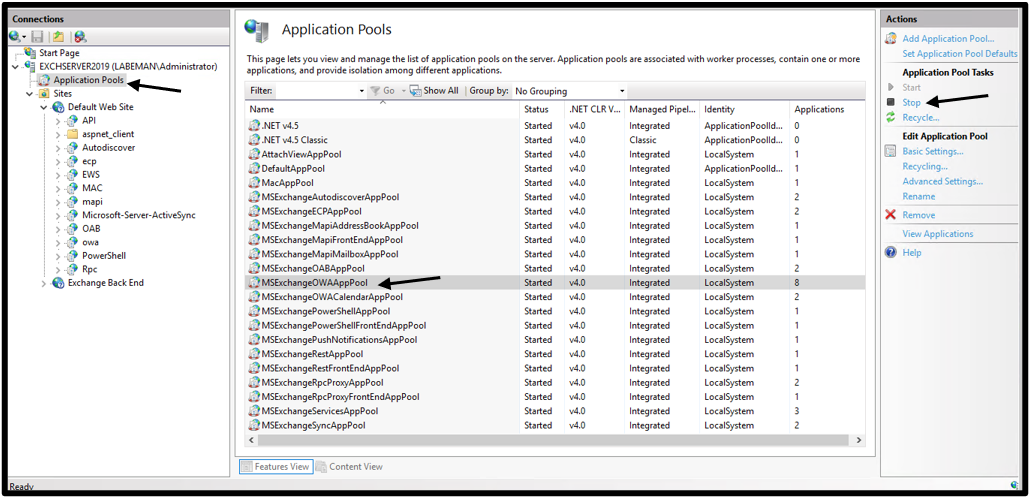Screen dimensions: 1031x497
Task: Click the DefaultAppPool row icon
Action: [254, 168]
